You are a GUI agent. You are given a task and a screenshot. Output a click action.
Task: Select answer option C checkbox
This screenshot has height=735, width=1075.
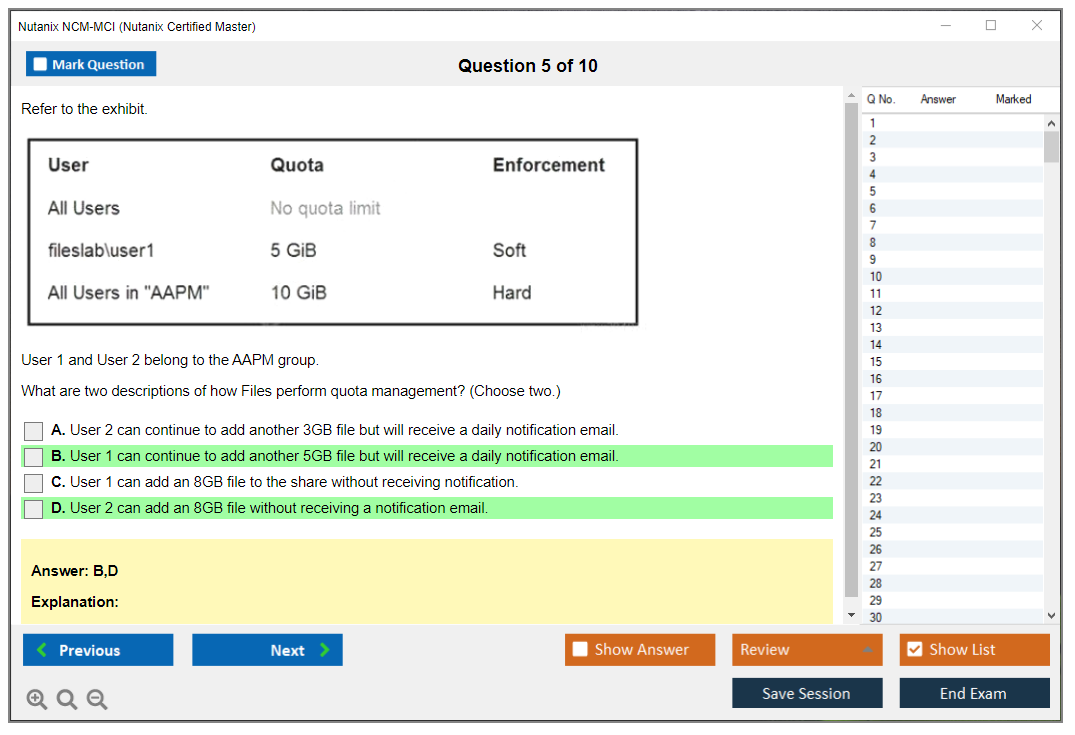(x=34, y=483)
